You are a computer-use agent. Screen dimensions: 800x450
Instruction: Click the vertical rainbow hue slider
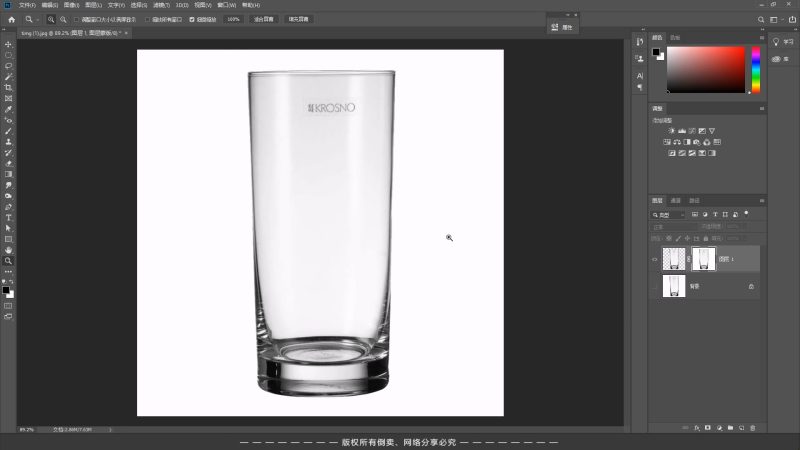click(x=756, y=69)
